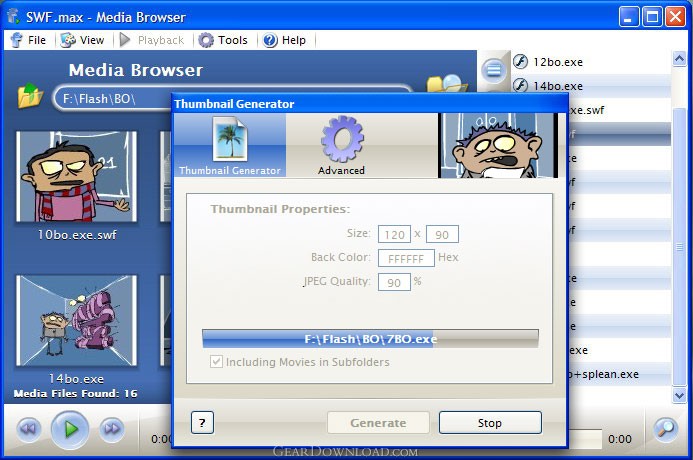Click the folder search icon in Media Browser
The width and height of the screenshot is (693, 460).
pyautogui.click(x=446, y=84)
